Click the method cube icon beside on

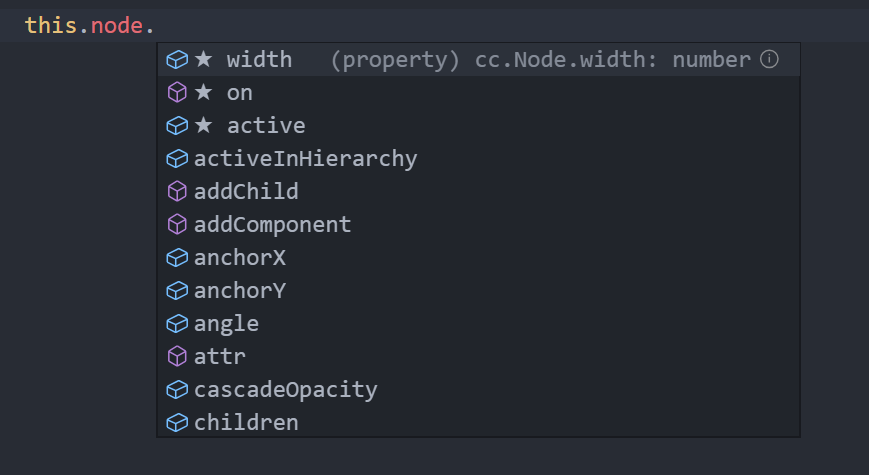pos(177,93)
